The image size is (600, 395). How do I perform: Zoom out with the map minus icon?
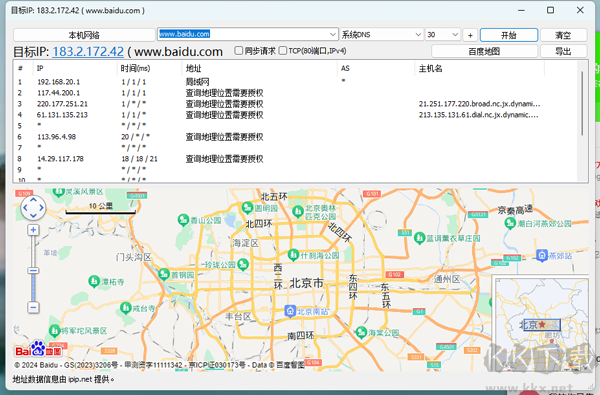tap(33, 307)
